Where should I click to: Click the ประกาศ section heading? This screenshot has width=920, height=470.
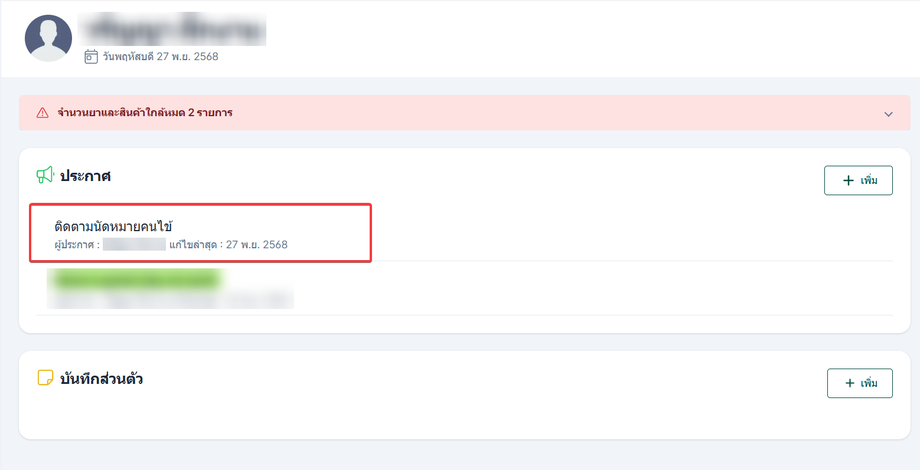coord(86,175)
